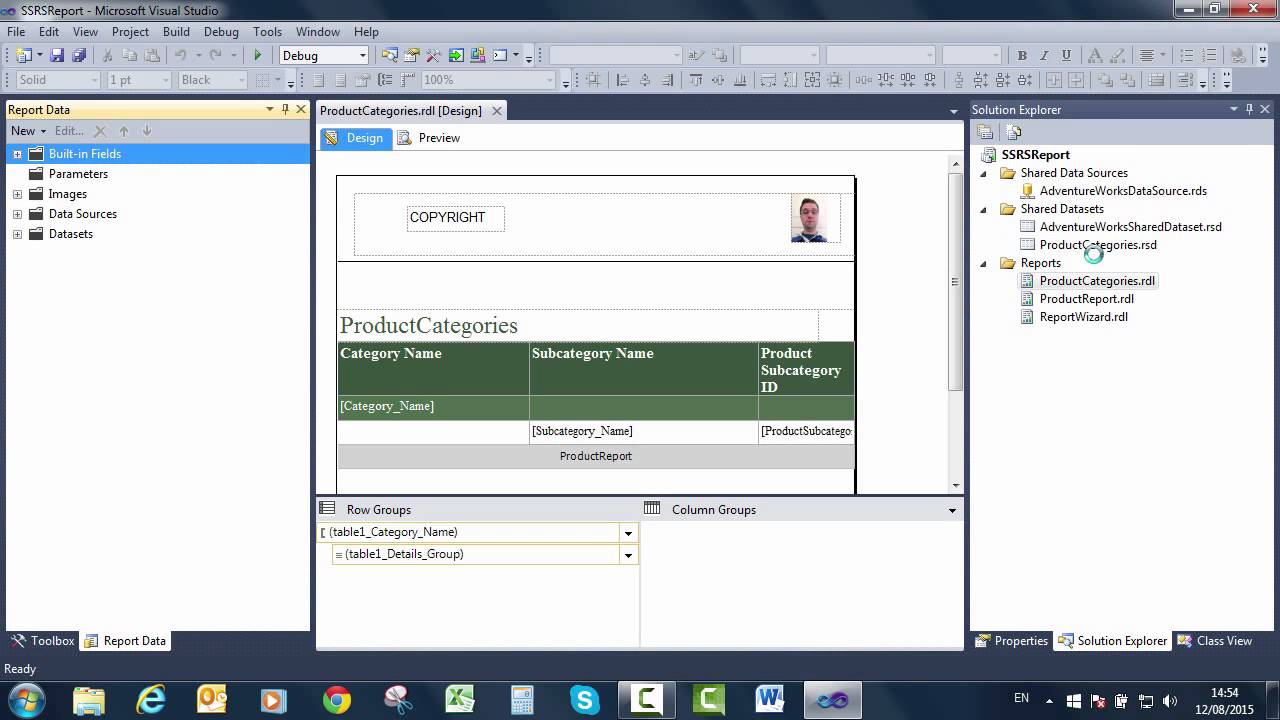Image resolution: width=1280 pixels, height=720 pixels.
Task: Switch to the Class View tab
Action: coord(1214,641)
